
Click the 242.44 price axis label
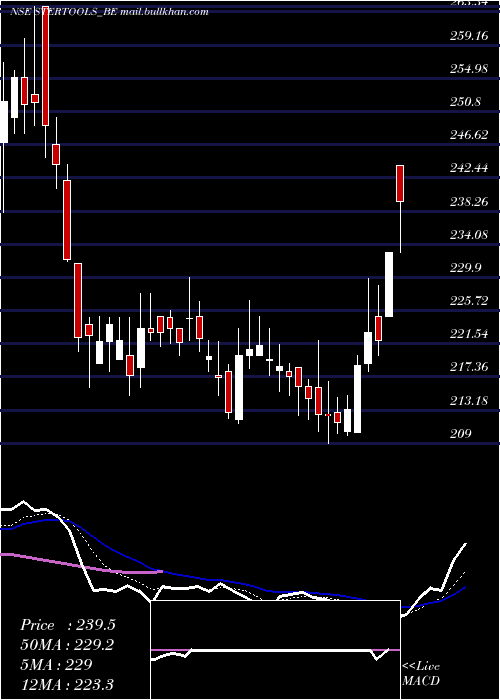click(469, 168)
